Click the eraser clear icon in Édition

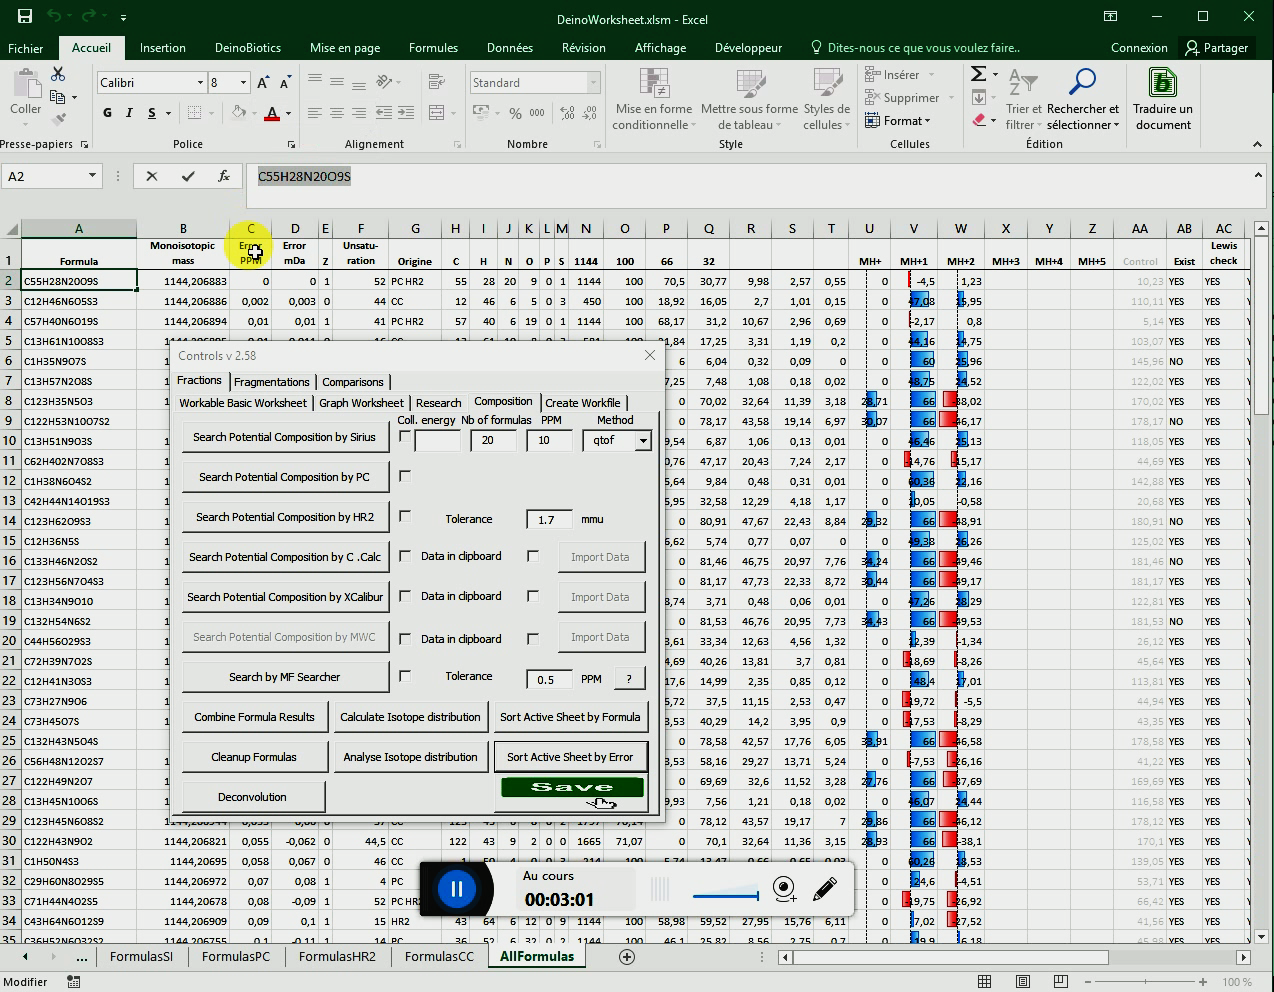979,121
